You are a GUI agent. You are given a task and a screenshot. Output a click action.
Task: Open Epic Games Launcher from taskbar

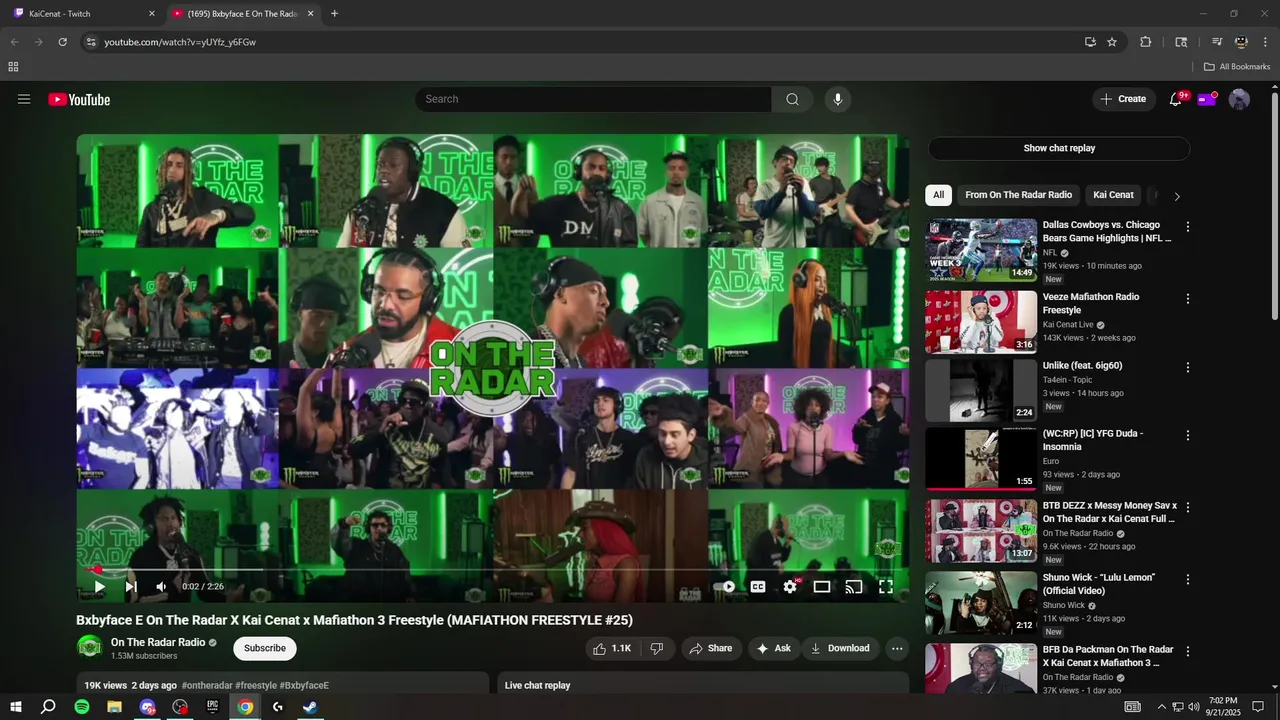tap(212, 707)
